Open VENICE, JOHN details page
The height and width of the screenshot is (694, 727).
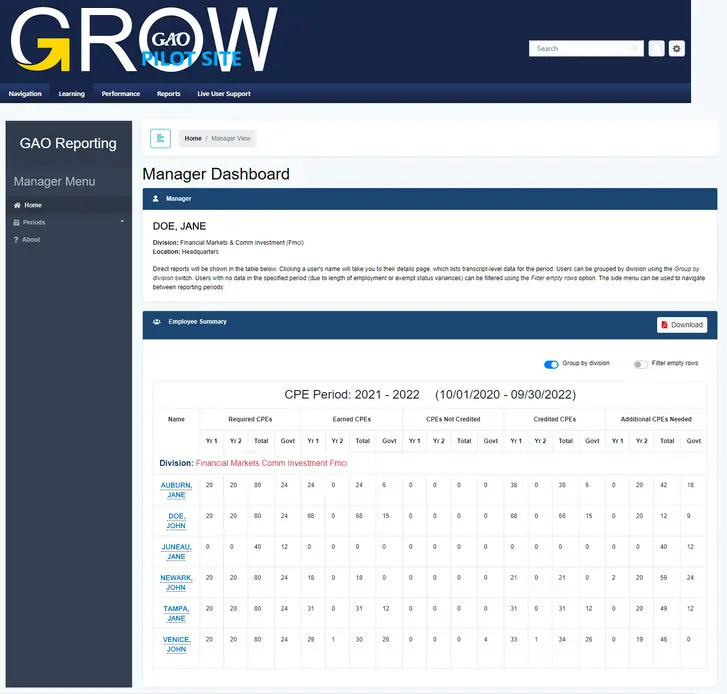pyautogui.click(x=176, y=644)
